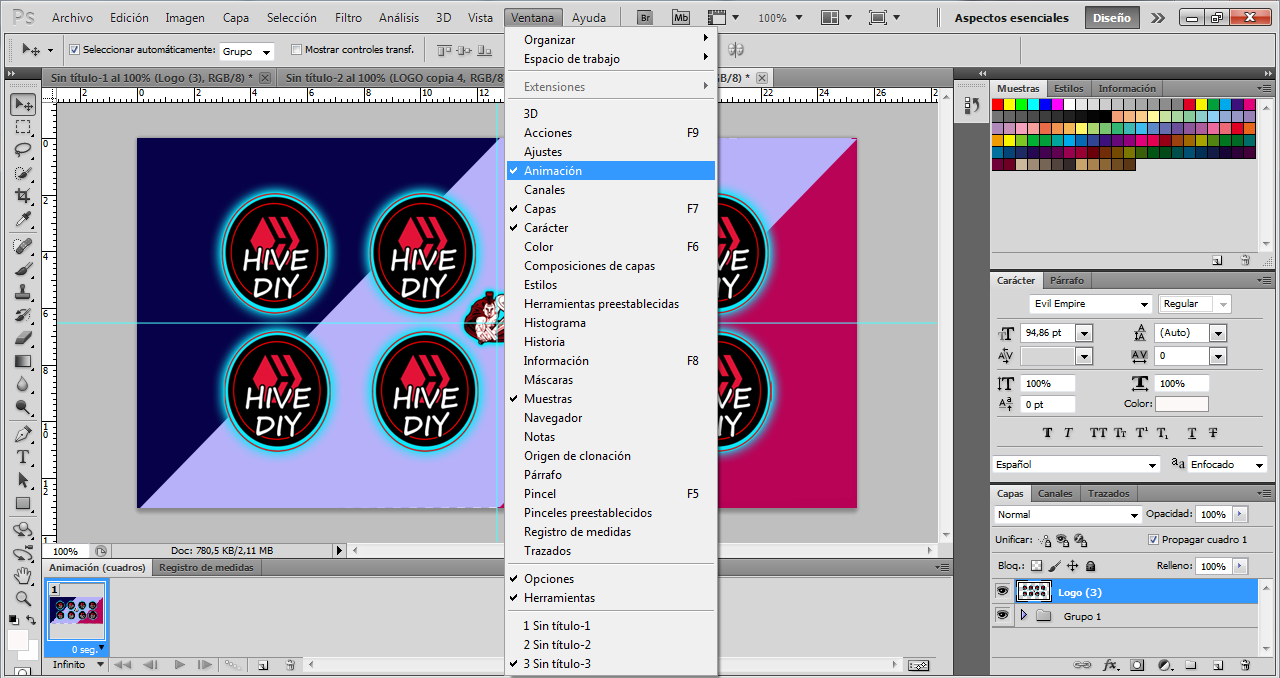Launch Mini Bridge from the application bar
This screenshot has height=678, width=1280.
[x=681, y=18]
